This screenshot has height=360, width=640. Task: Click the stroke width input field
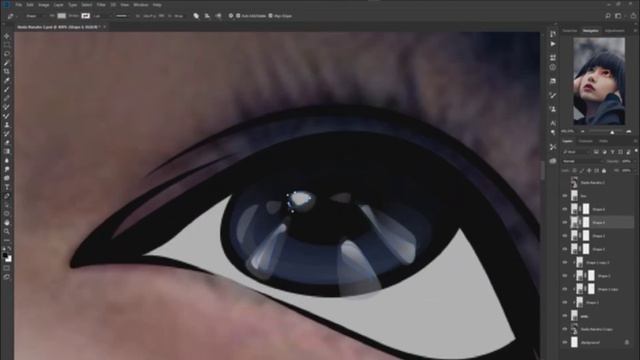click(98, 16)
